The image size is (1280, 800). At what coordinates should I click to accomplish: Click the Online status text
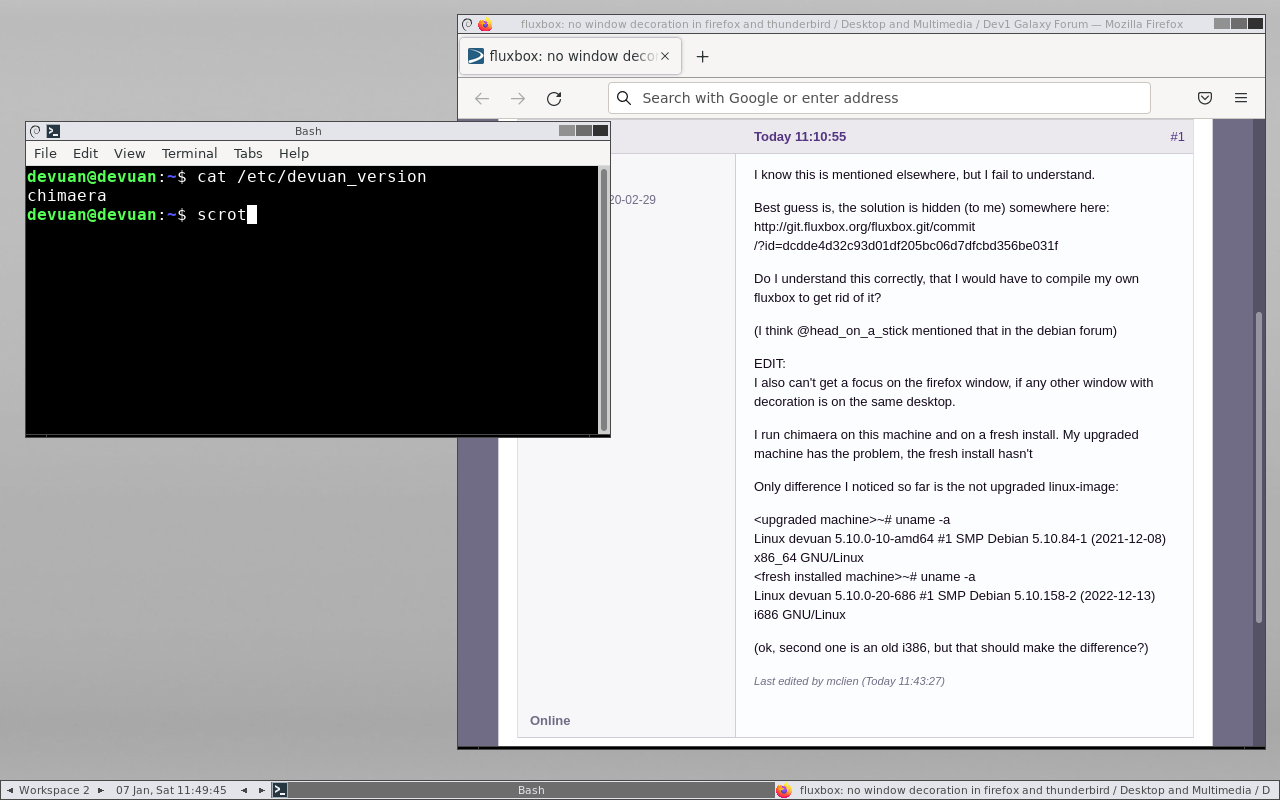[550, 720]
